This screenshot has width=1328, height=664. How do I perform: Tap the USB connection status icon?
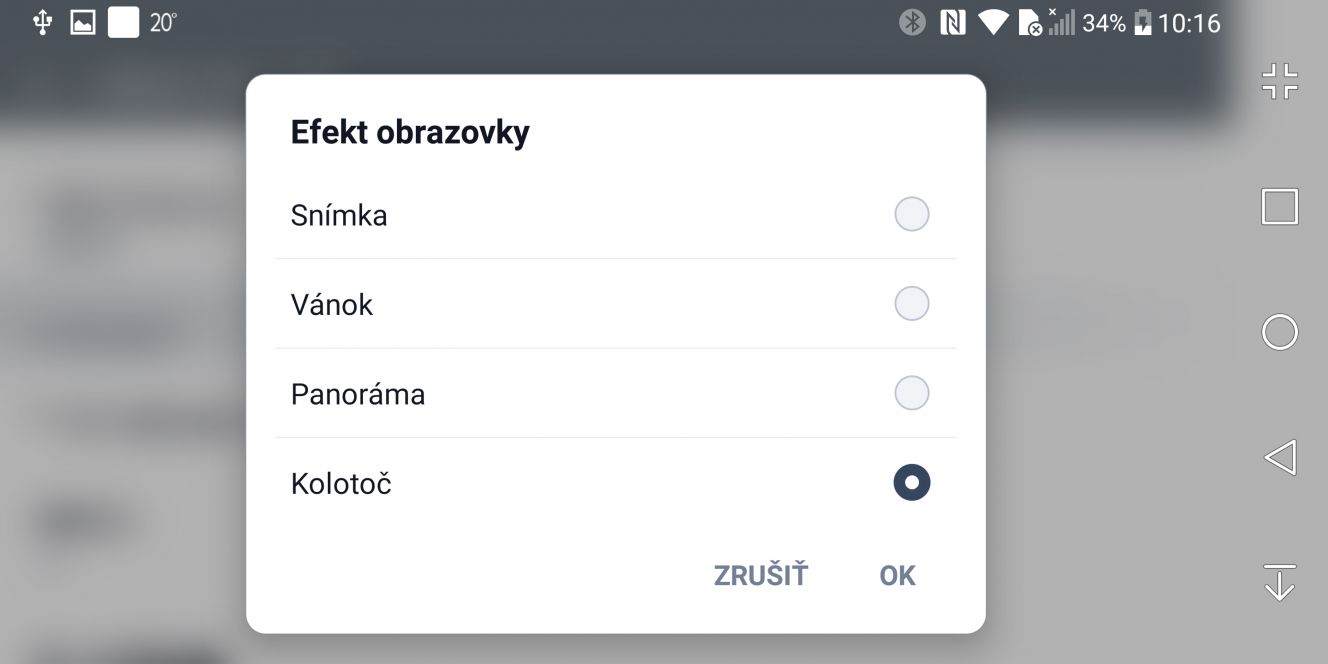tap(42, 22)
